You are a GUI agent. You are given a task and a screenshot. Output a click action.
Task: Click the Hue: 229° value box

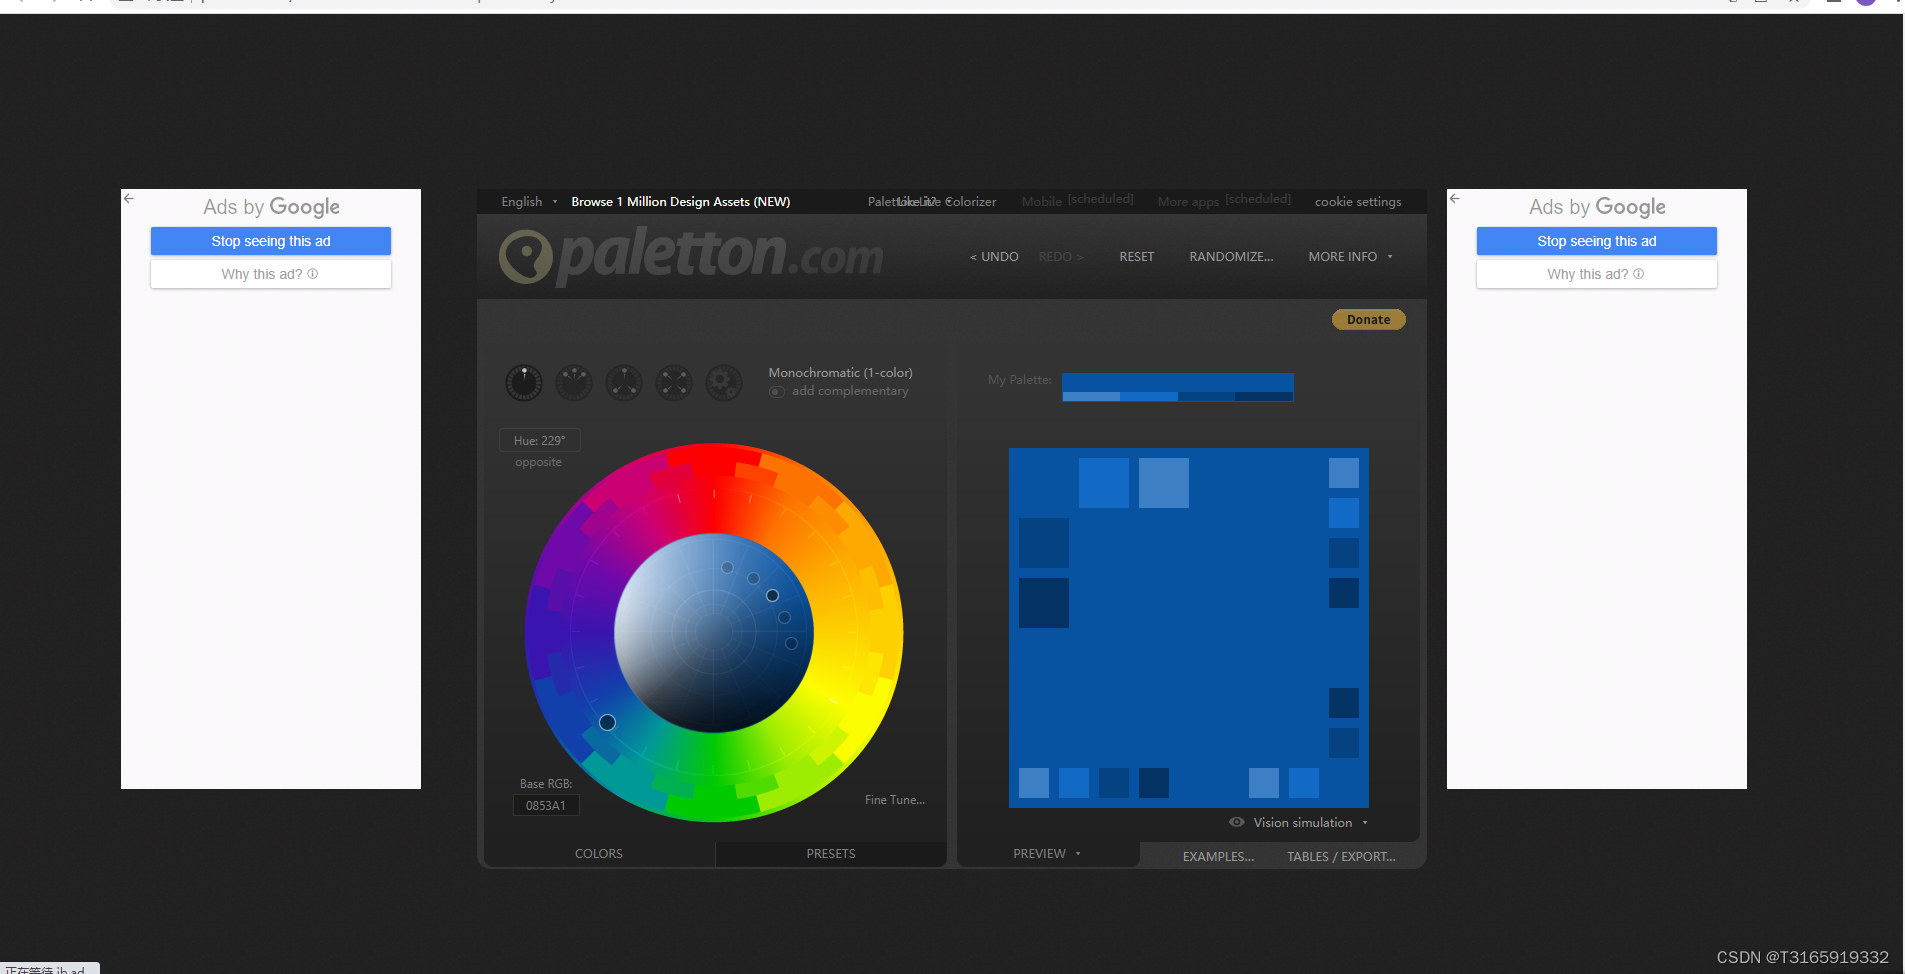540,440
